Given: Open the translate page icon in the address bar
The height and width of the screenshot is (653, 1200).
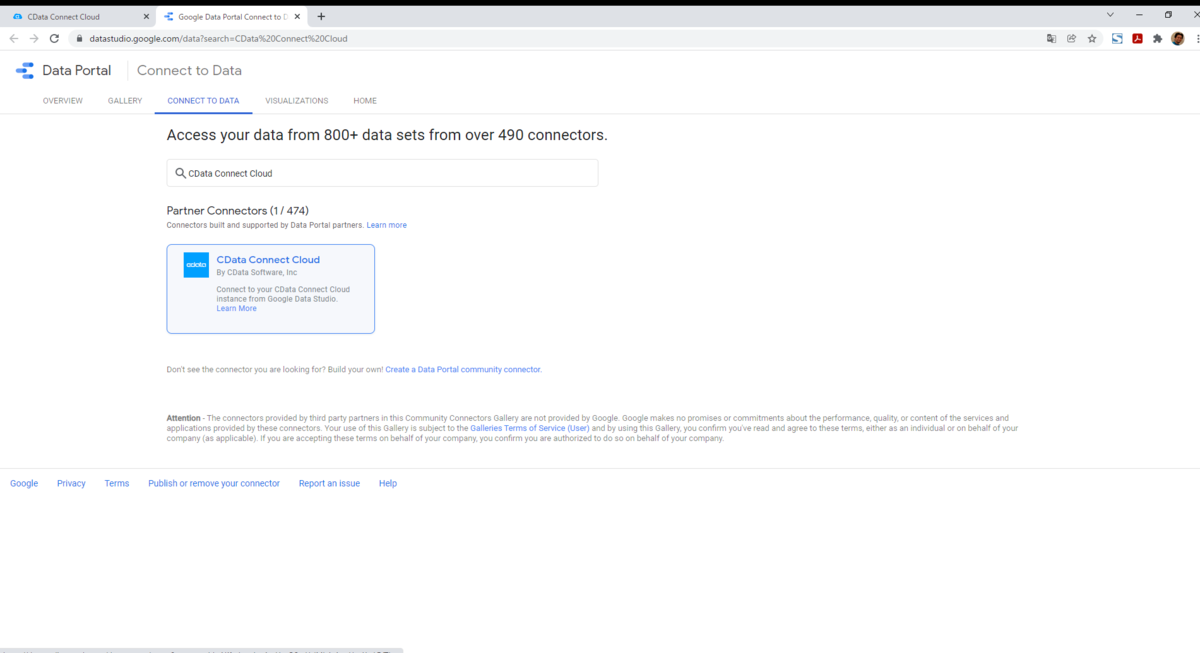Looking at the screenshot, I should click(1051, 38).
